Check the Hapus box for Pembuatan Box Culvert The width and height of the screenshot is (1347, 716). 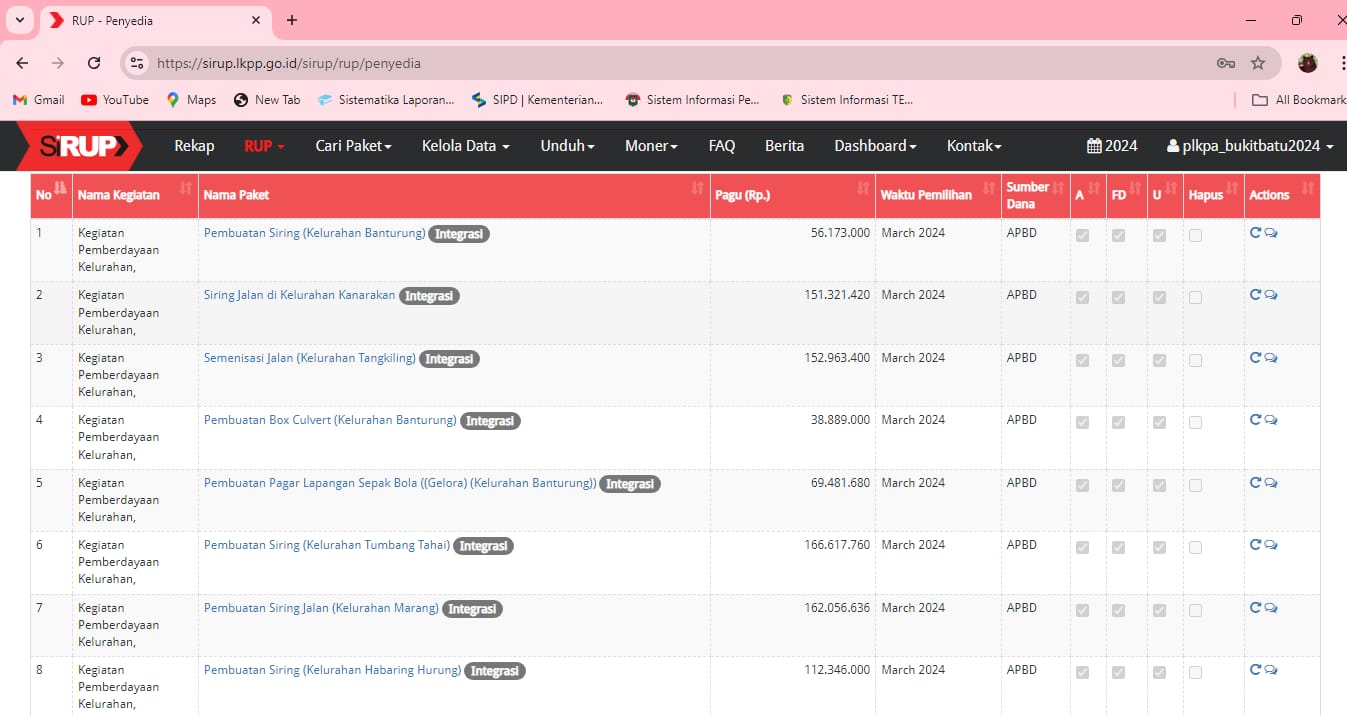[x=1195, y=423]
